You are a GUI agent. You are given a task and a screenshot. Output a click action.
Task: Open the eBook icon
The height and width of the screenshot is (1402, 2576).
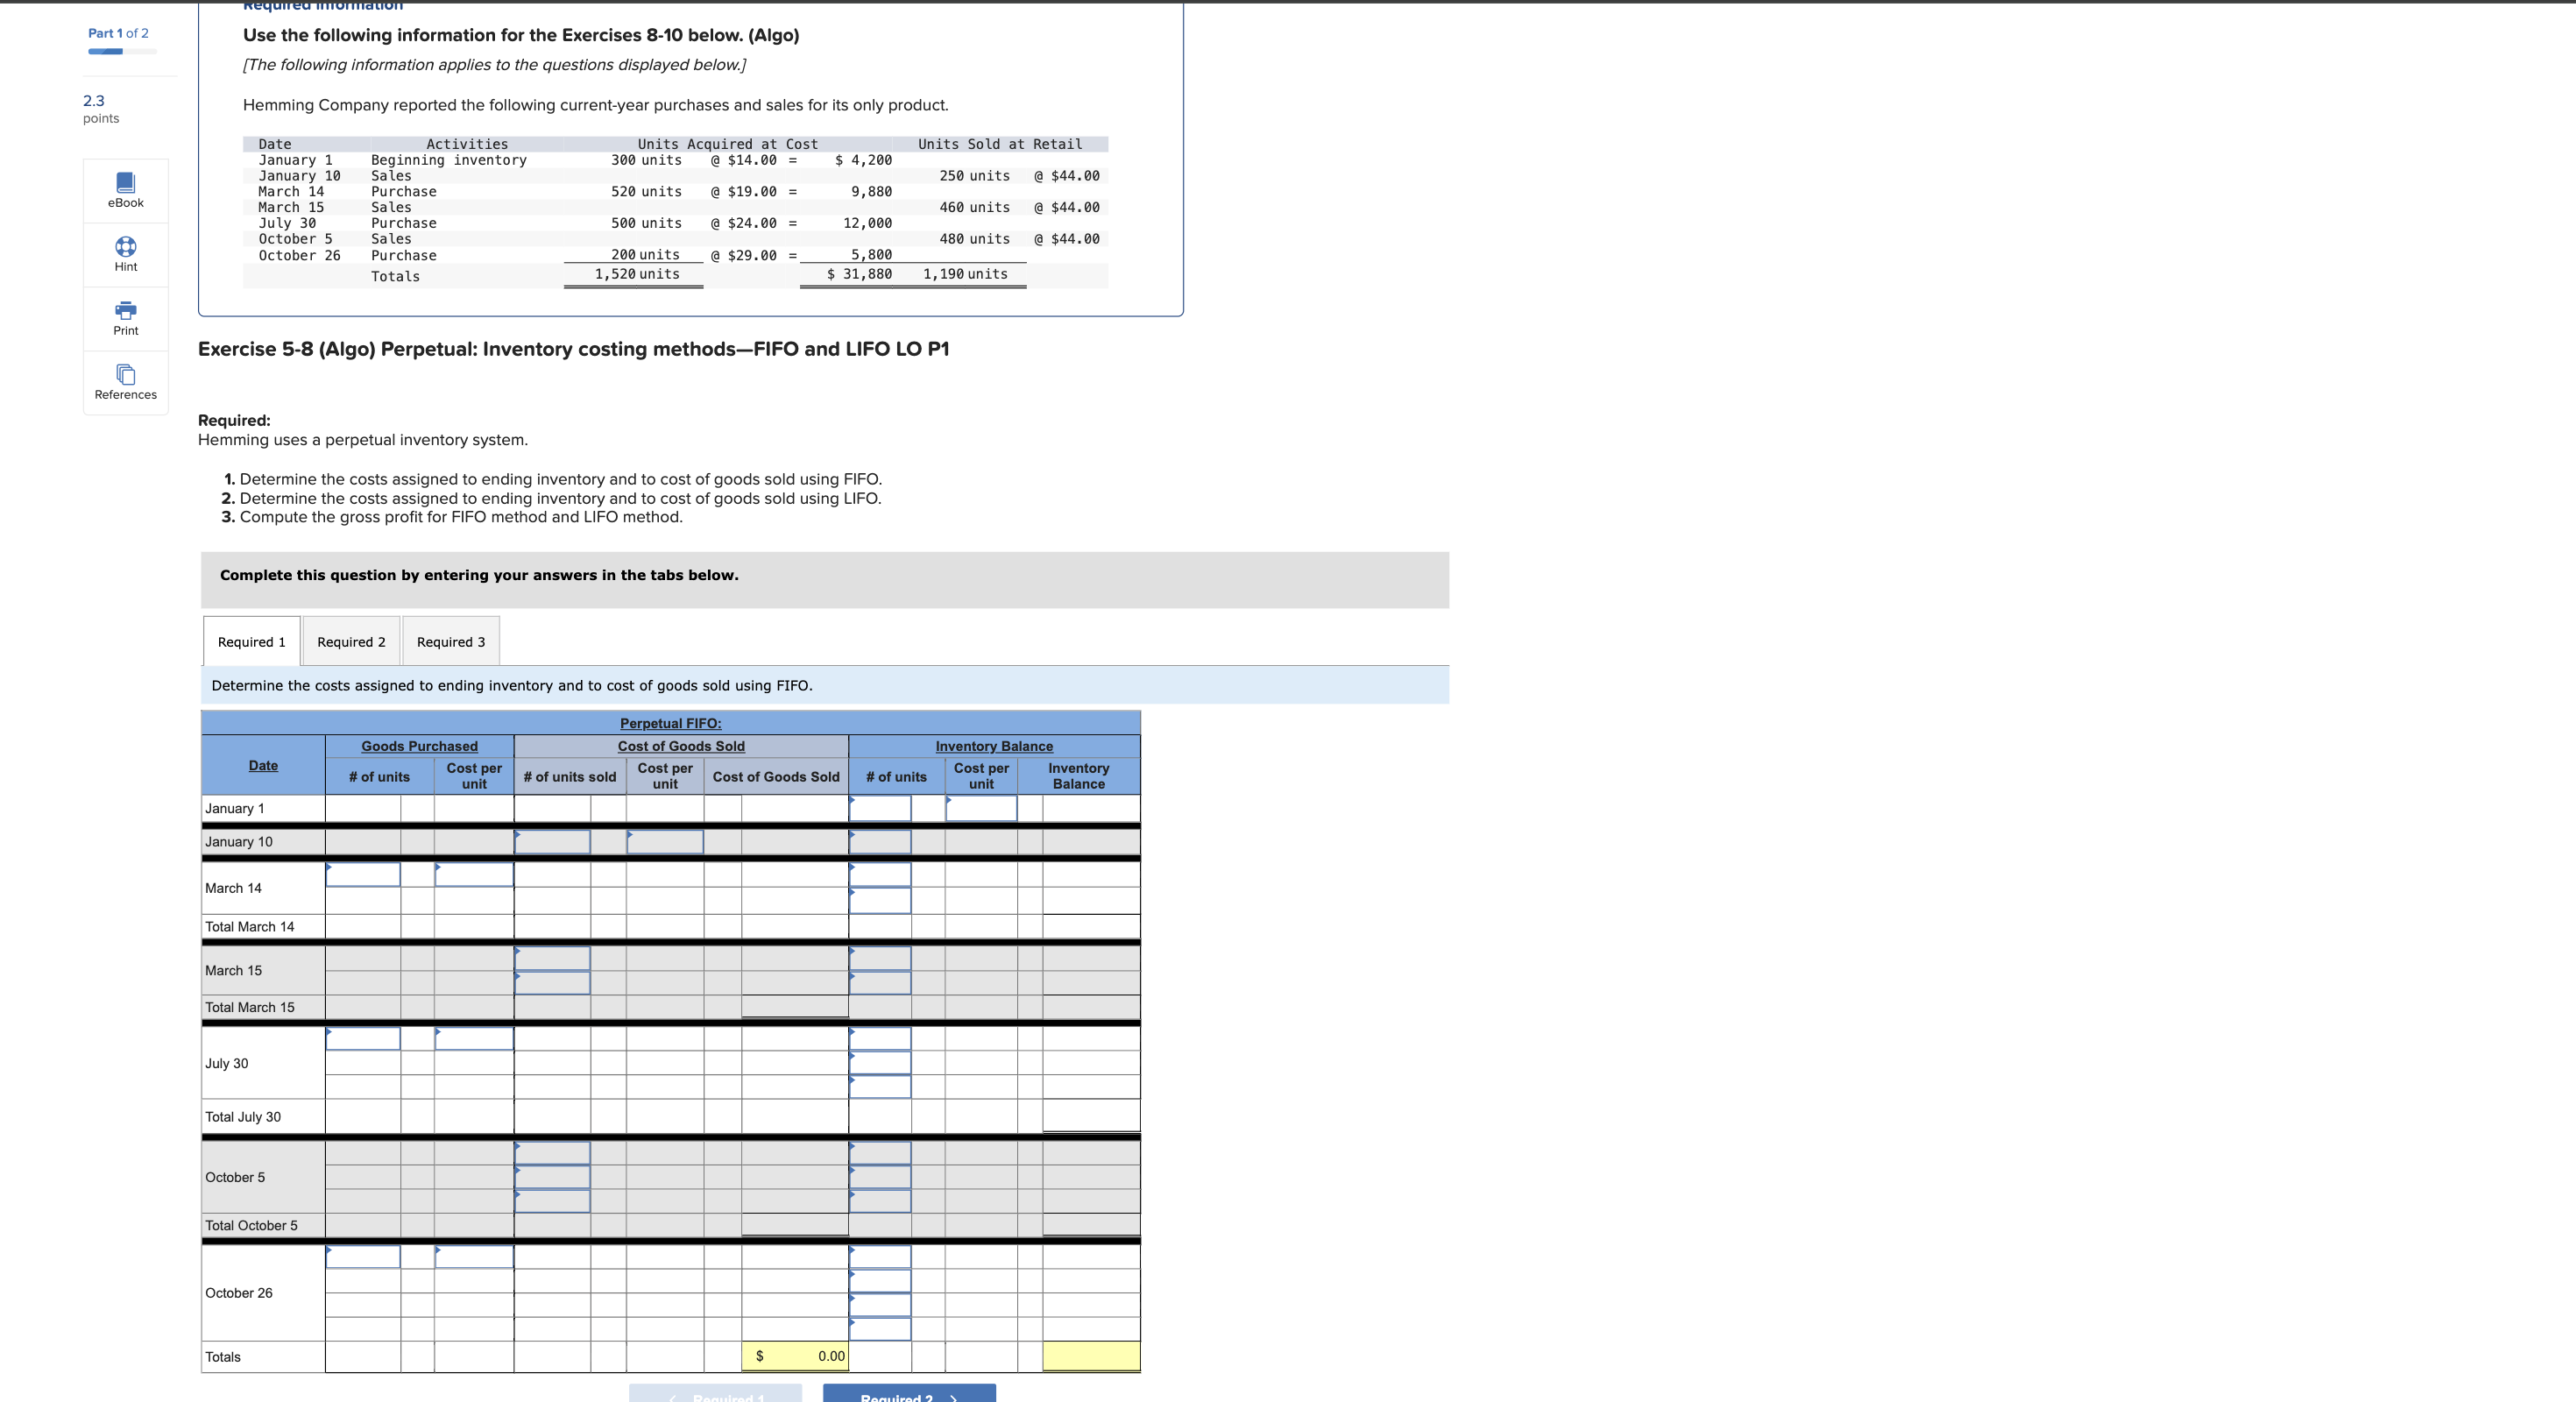click(125, 183)
